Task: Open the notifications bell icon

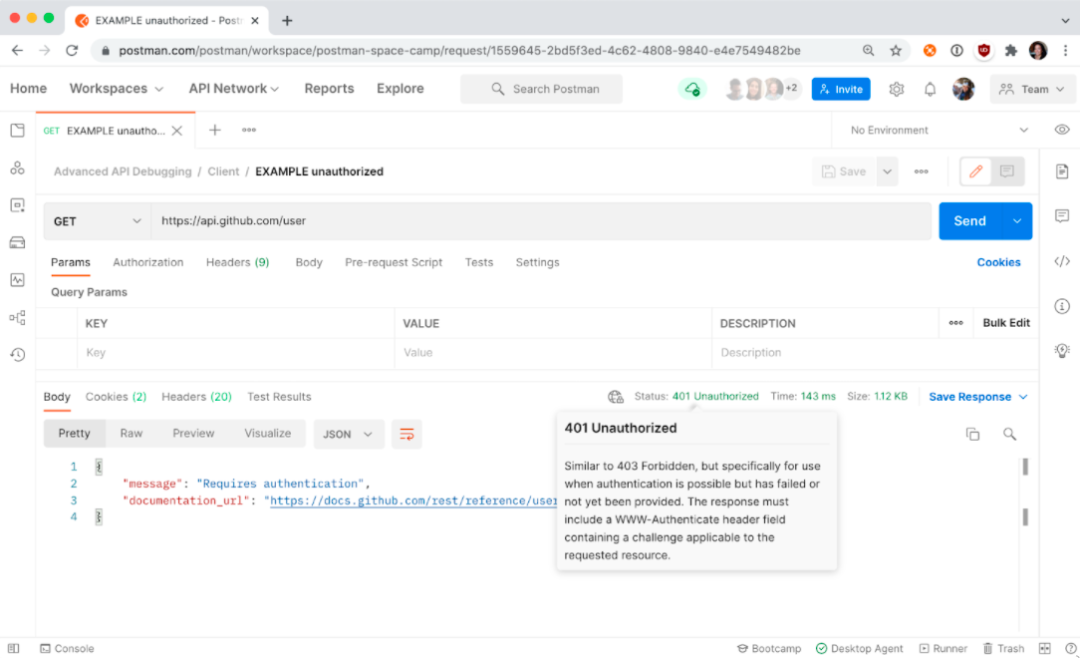Action: (930, 89)
